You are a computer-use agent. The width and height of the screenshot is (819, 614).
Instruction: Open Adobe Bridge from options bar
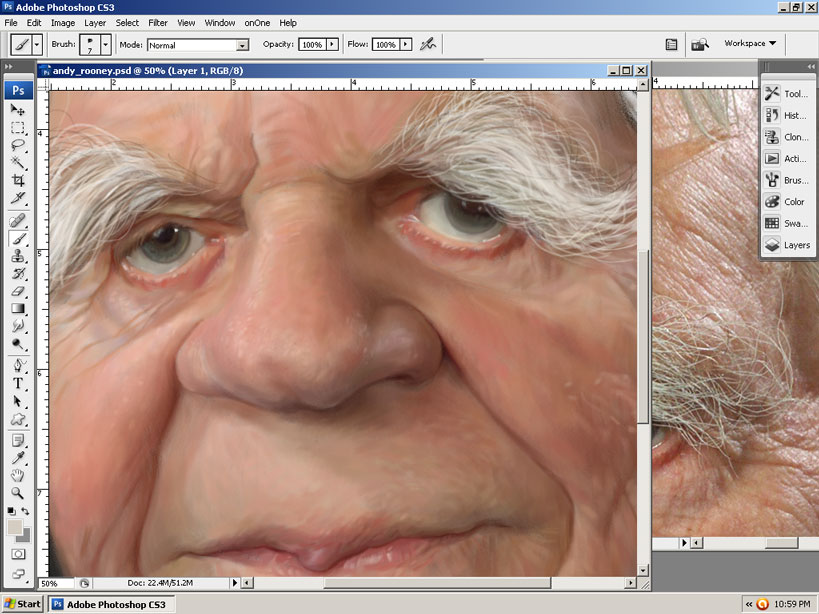(x=699, y=44)
